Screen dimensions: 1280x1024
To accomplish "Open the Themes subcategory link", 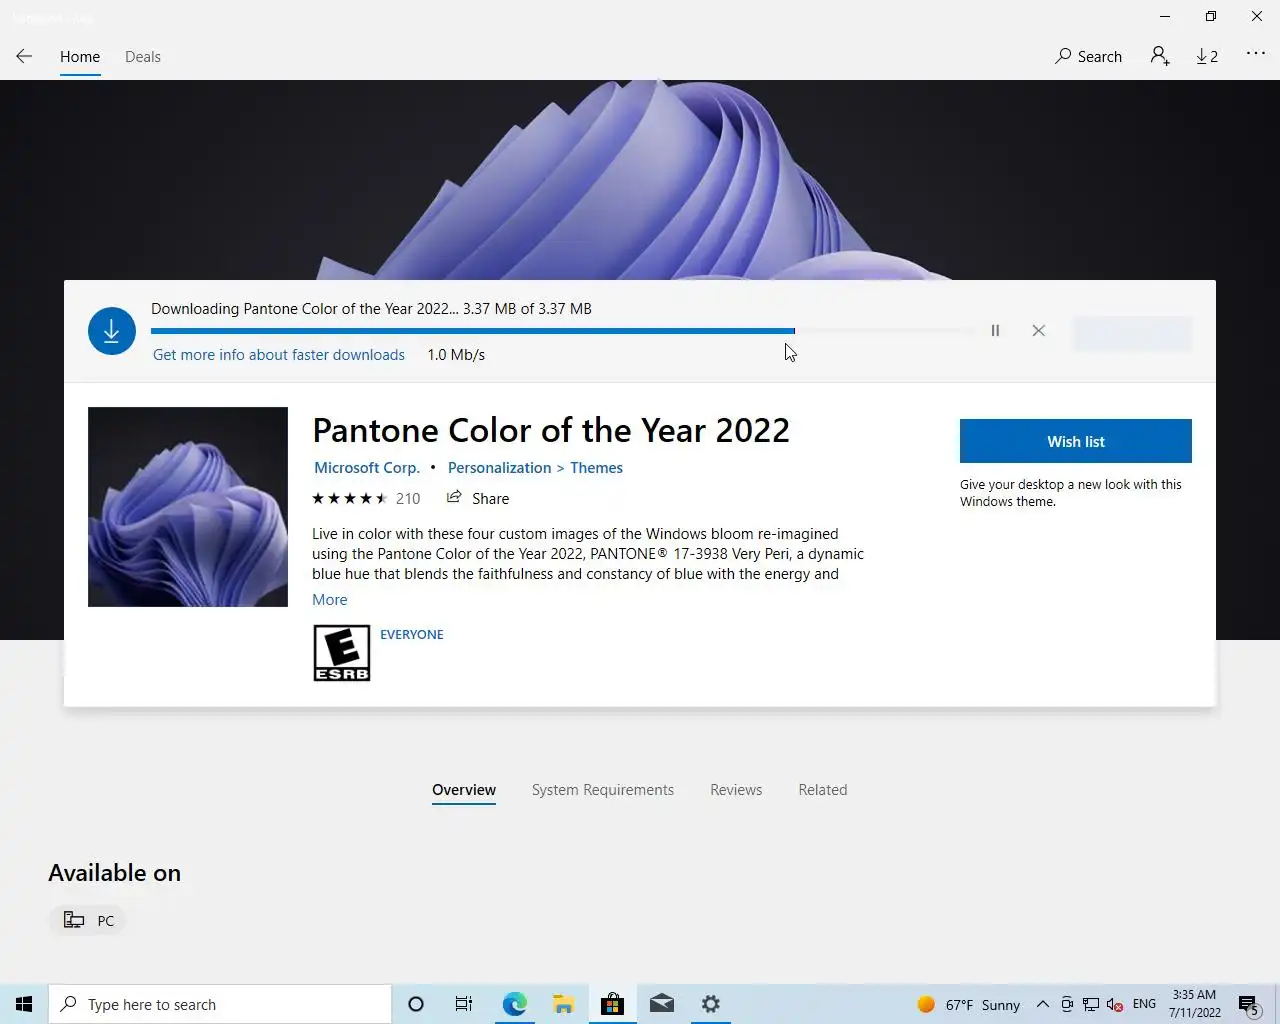I will pos(596,468).
